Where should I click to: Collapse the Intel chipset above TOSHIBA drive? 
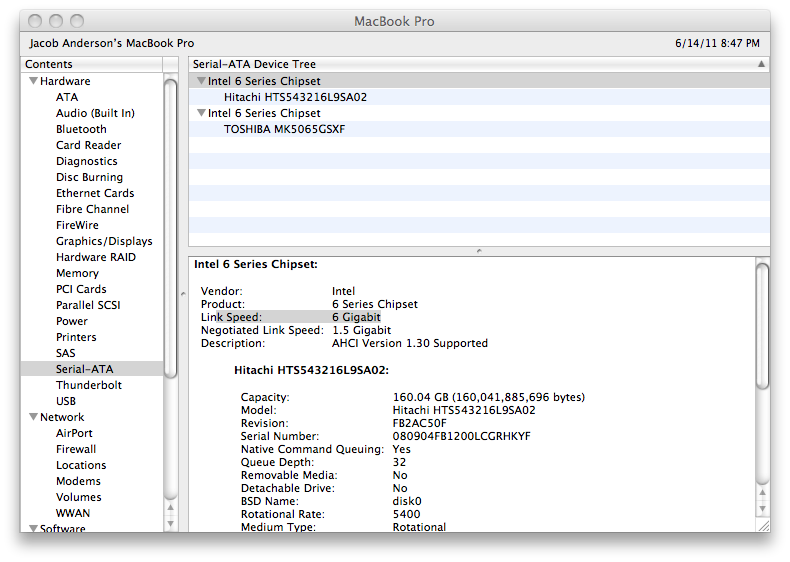point(201,113)
